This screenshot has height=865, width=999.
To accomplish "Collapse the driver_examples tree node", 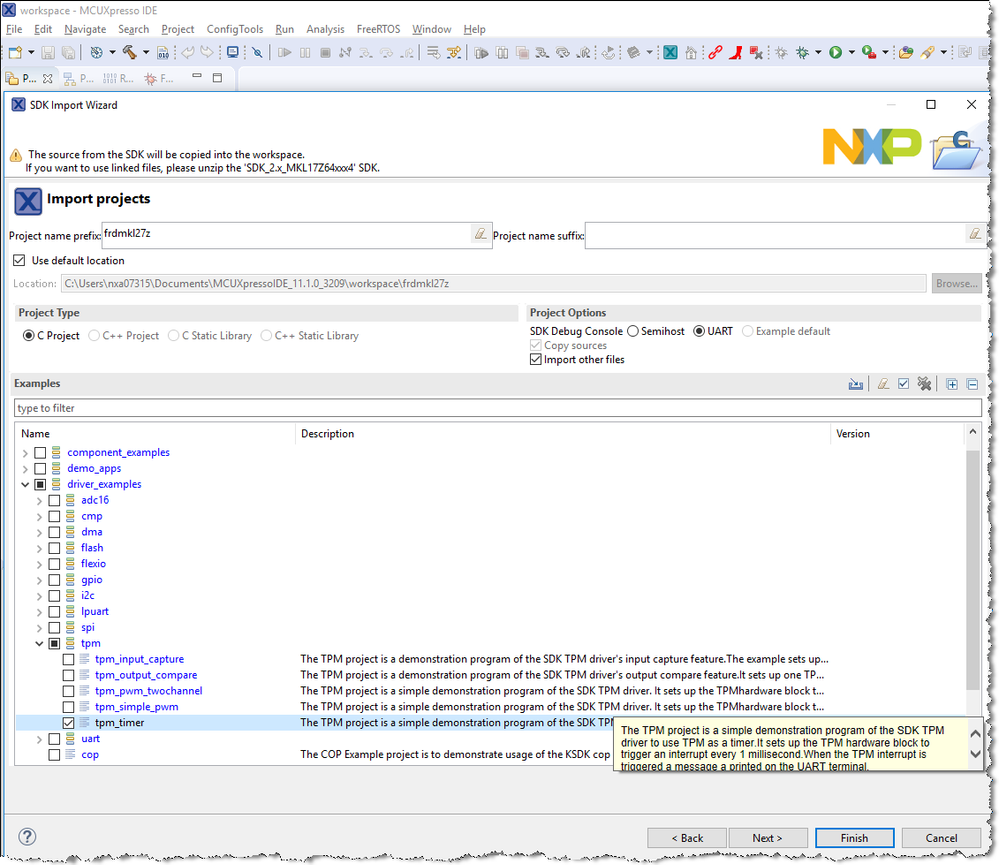I will tap(25, 484).
